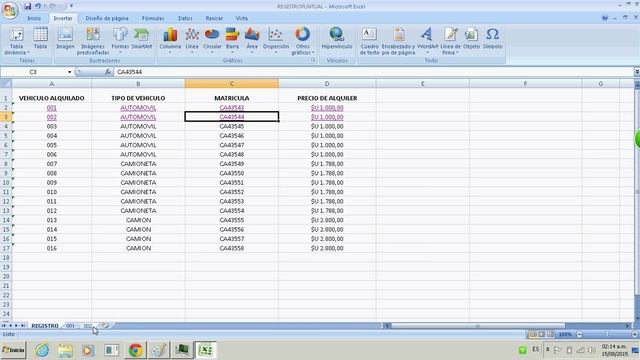This screenshot has width=640, height=360.
Task: Insert a Cuadro de texto
Action: 369,41
